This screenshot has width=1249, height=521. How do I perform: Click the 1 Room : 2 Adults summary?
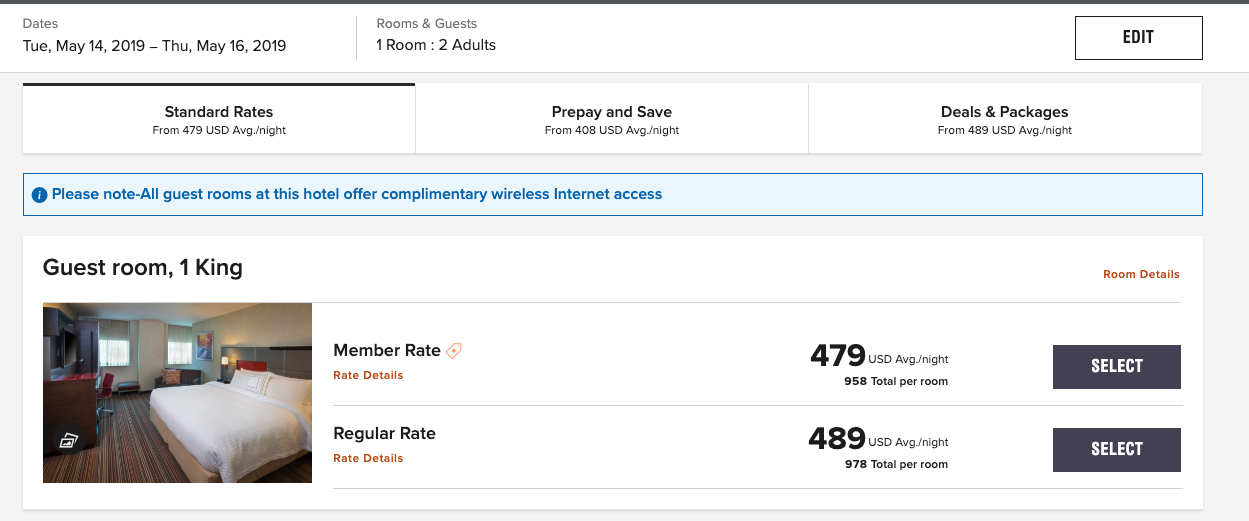pyautogui.click(x=436, y=45)
